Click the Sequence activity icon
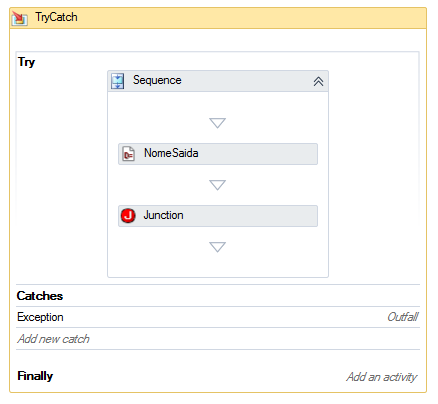The image size is (438, 404). [117, 81]
